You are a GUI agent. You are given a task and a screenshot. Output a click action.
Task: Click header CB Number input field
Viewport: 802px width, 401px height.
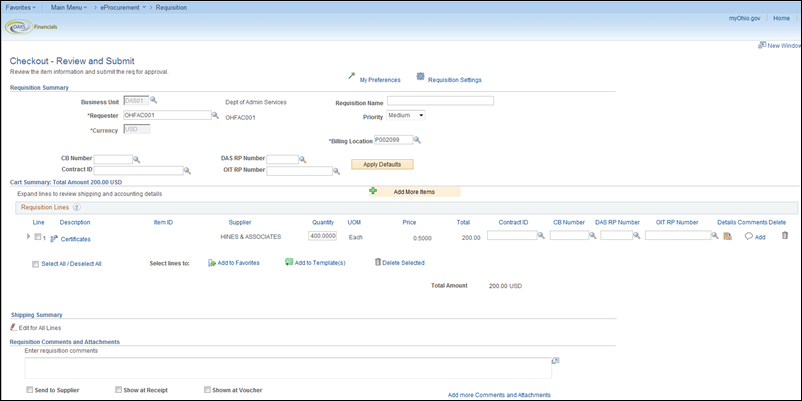click(x=113, y=160)
